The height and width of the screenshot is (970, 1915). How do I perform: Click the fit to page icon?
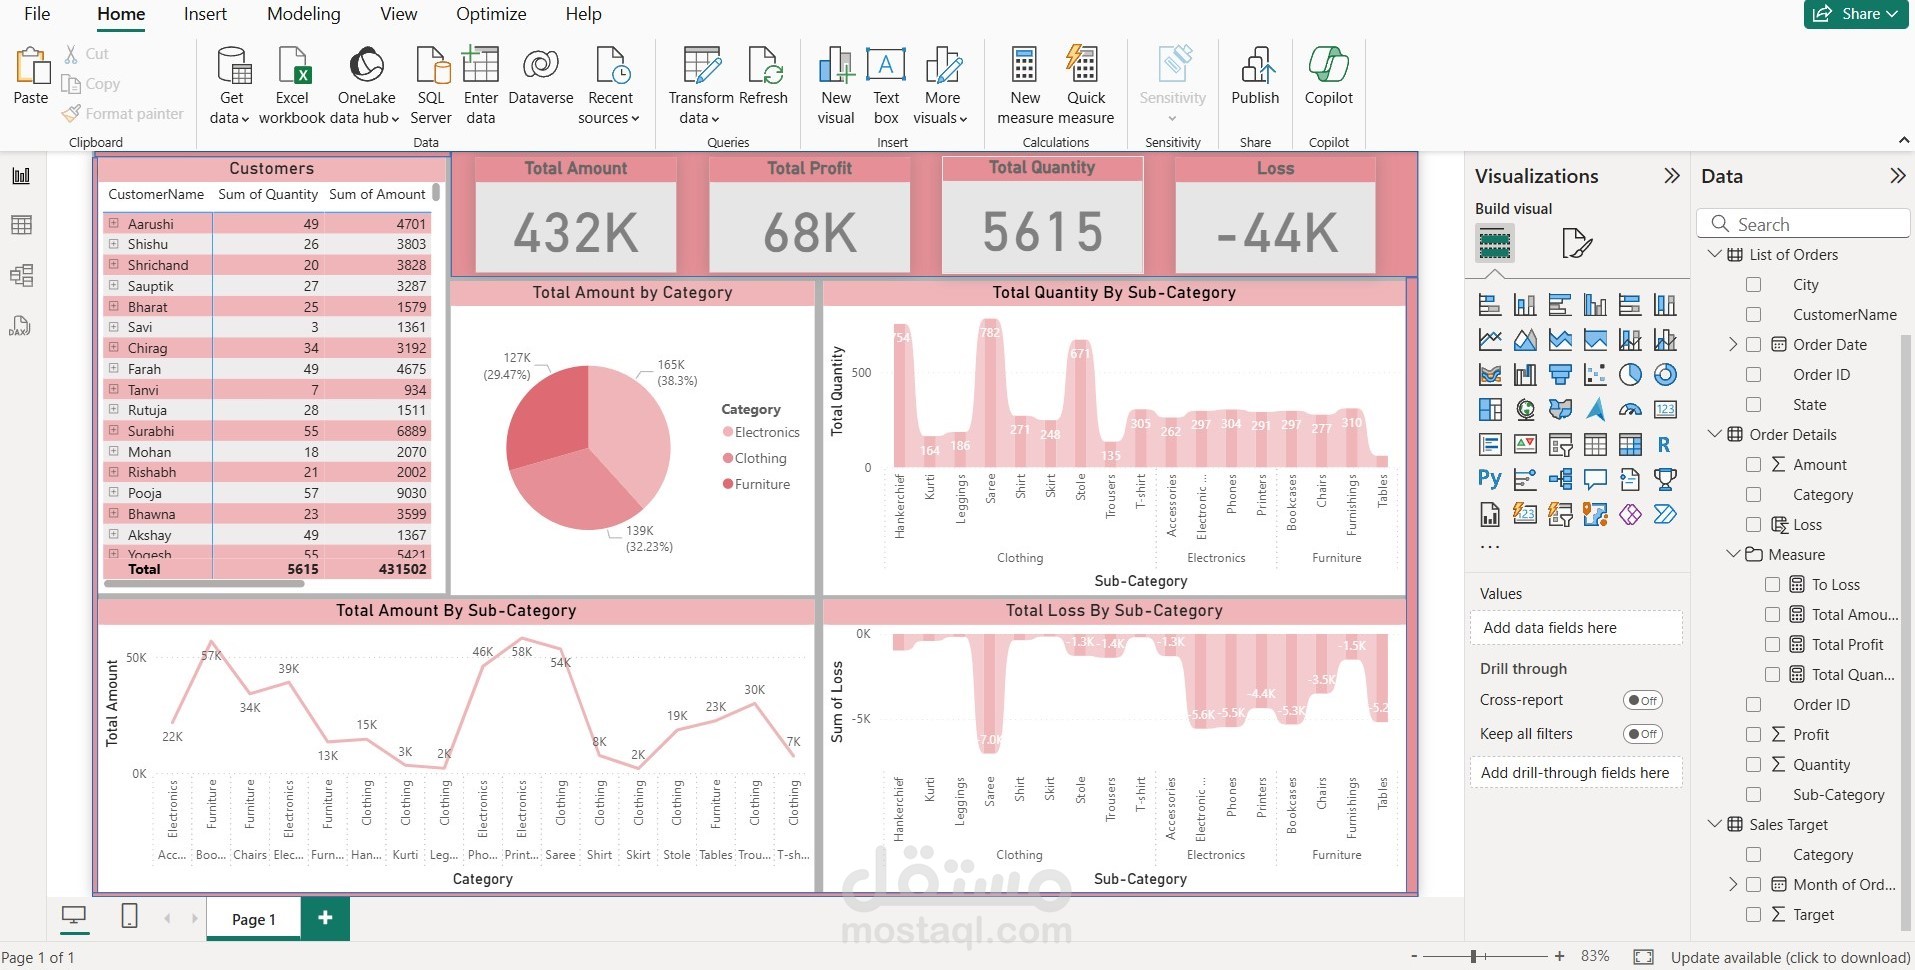[1643, 957]
